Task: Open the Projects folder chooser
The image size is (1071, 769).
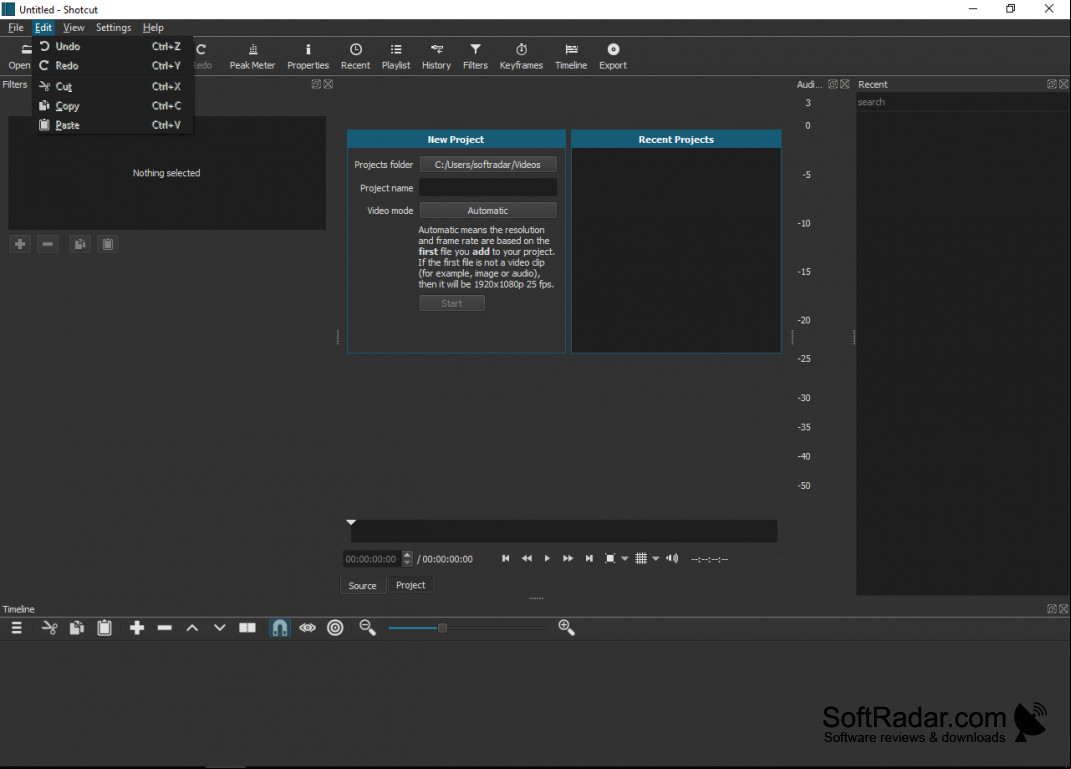Action: [x=488, y=165]
